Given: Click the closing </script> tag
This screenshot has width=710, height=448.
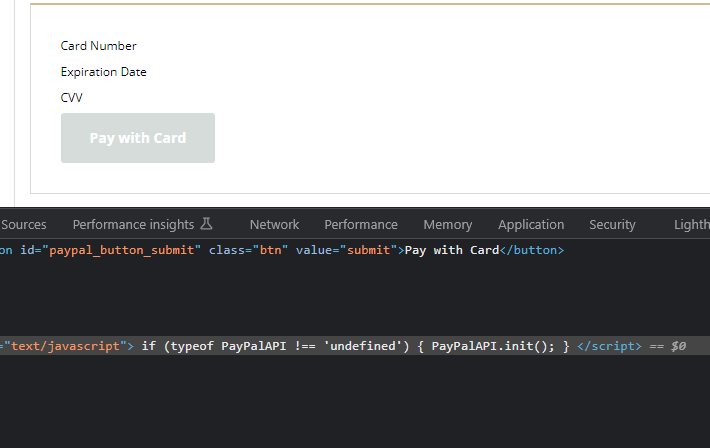Looking at the screenshot, I should [609, 346].
